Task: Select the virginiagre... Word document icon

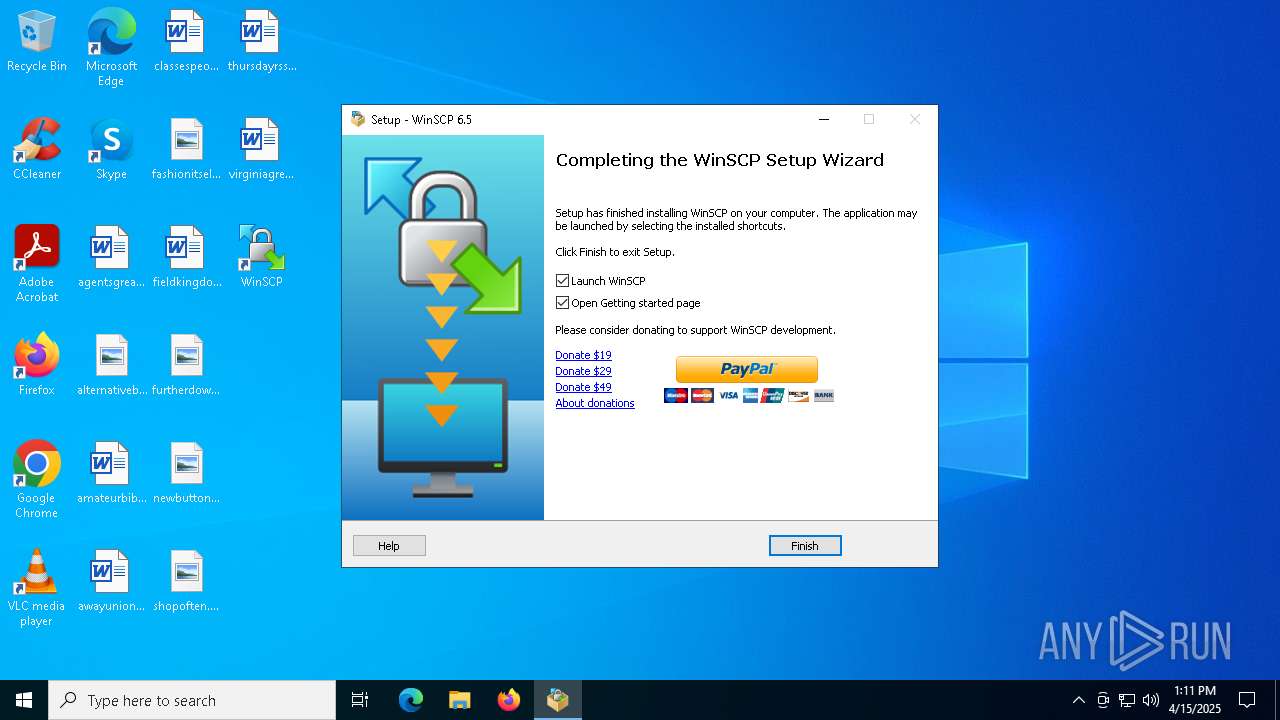Action: tap(262, 150)
